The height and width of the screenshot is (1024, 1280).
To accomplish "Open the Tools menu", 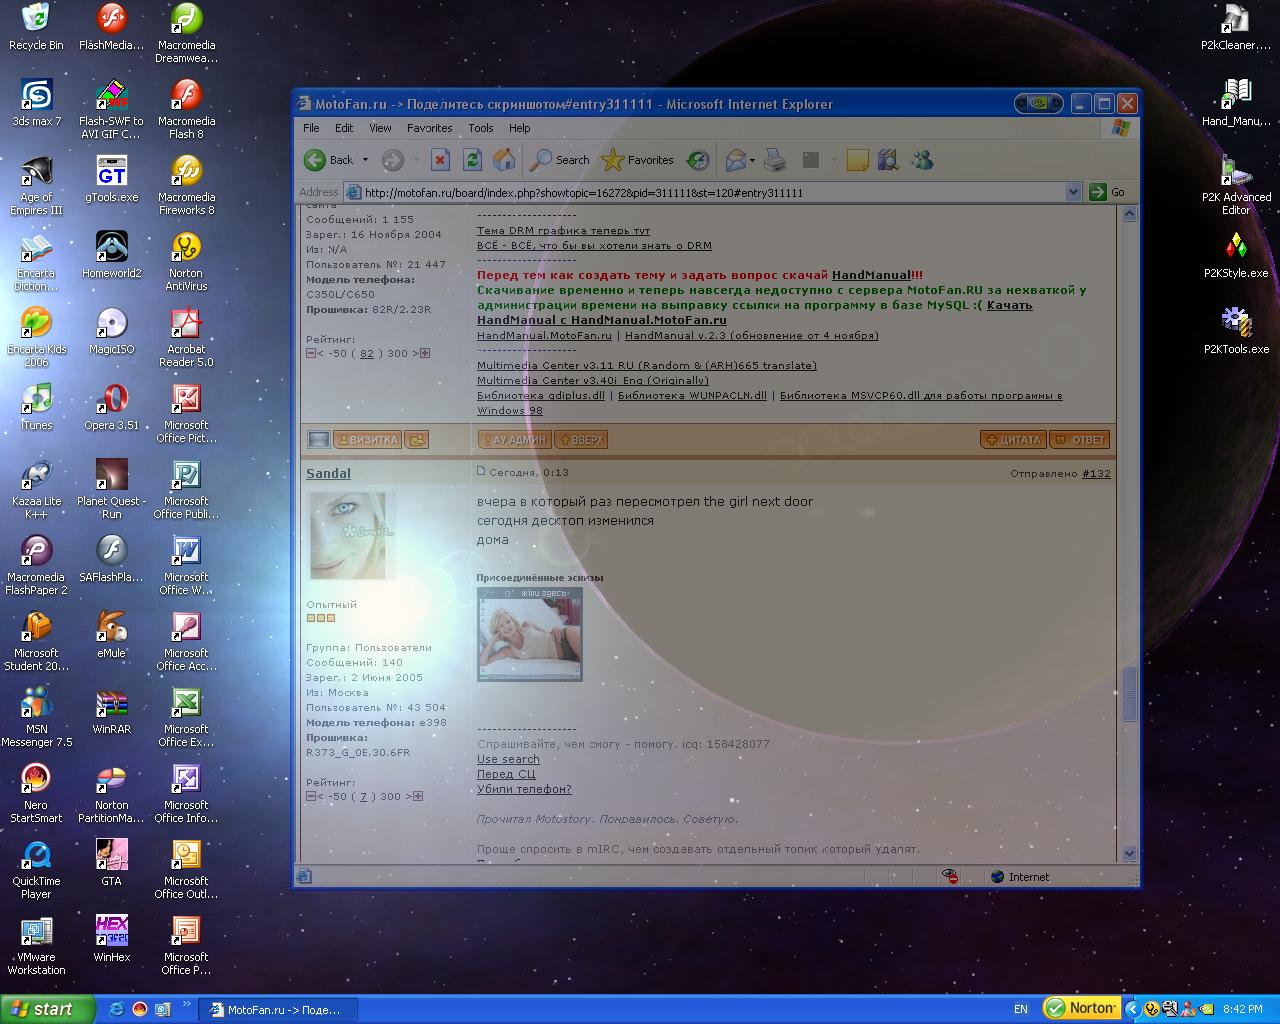I will pyautogui.click(x=481, y=128).
